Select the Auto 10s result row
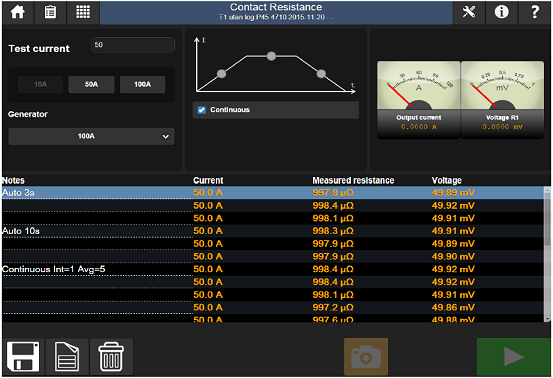This screenshot has width=553, height=378. tap(273, 231)
